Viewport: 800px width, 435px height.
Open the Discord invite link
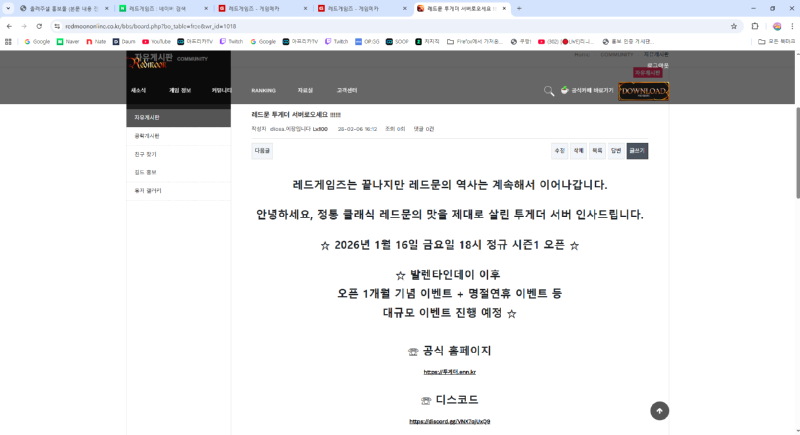449,421
